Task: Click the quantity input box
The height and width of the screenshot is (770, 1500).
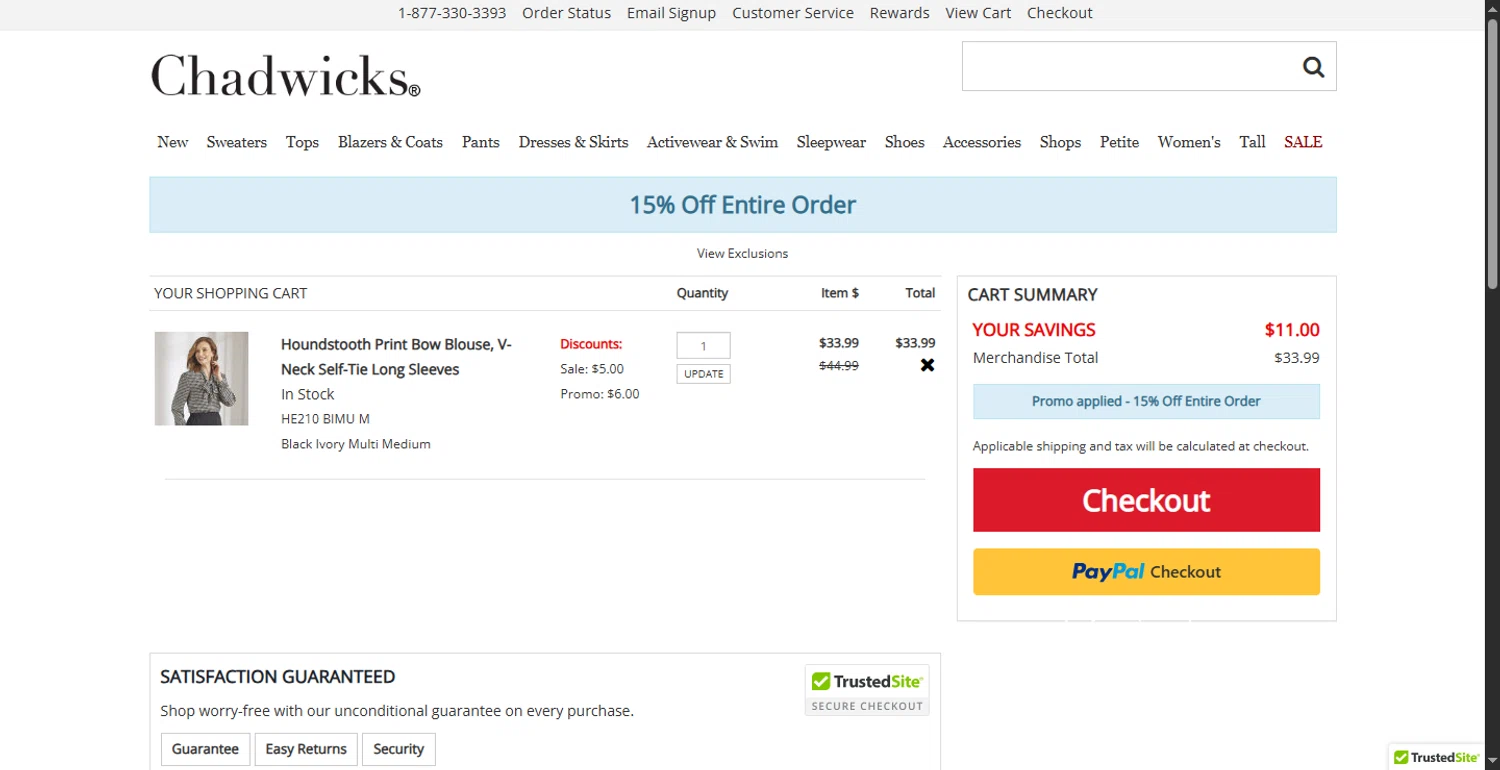Action: tap(703, 346)
